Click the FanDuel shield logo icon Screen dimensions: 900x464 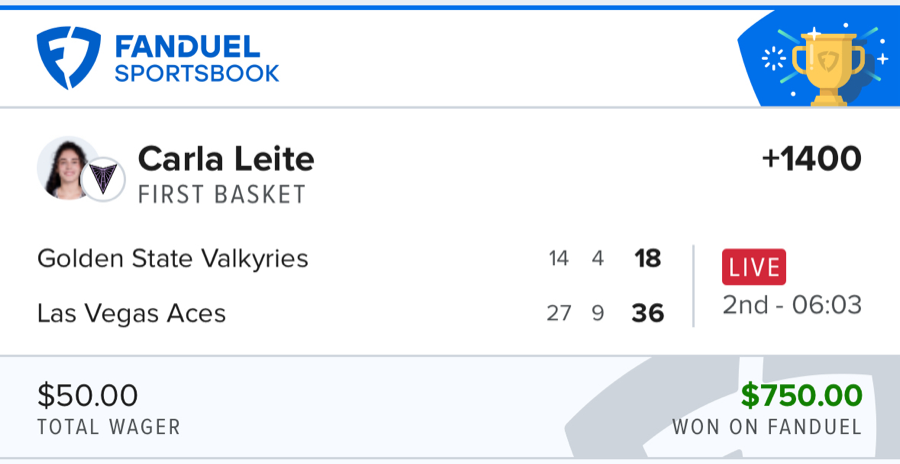click(68, 59)
